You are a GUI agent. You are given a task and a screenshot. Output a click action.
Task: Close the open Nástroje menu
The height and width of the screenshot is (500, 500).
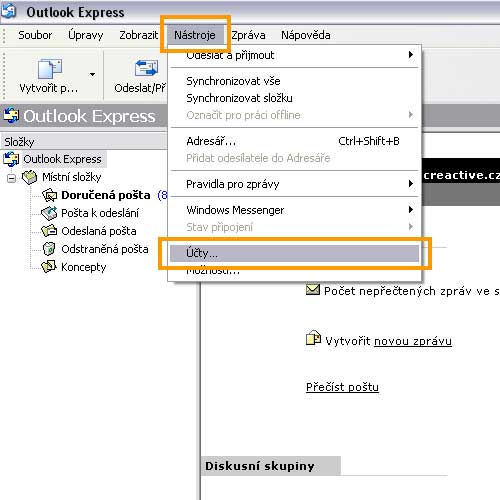(195, 35)
